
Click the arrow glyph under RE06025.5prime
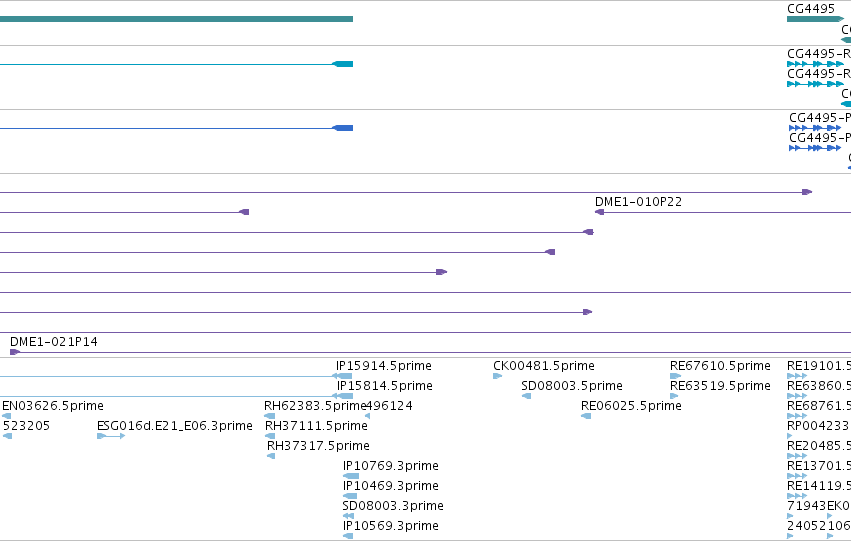click(586, 416)
